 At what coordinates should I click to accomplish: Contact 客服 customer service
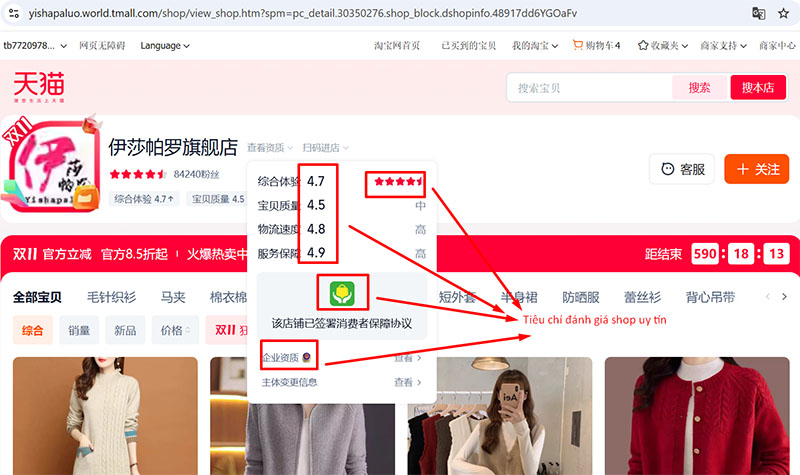[x=682, y=169]
